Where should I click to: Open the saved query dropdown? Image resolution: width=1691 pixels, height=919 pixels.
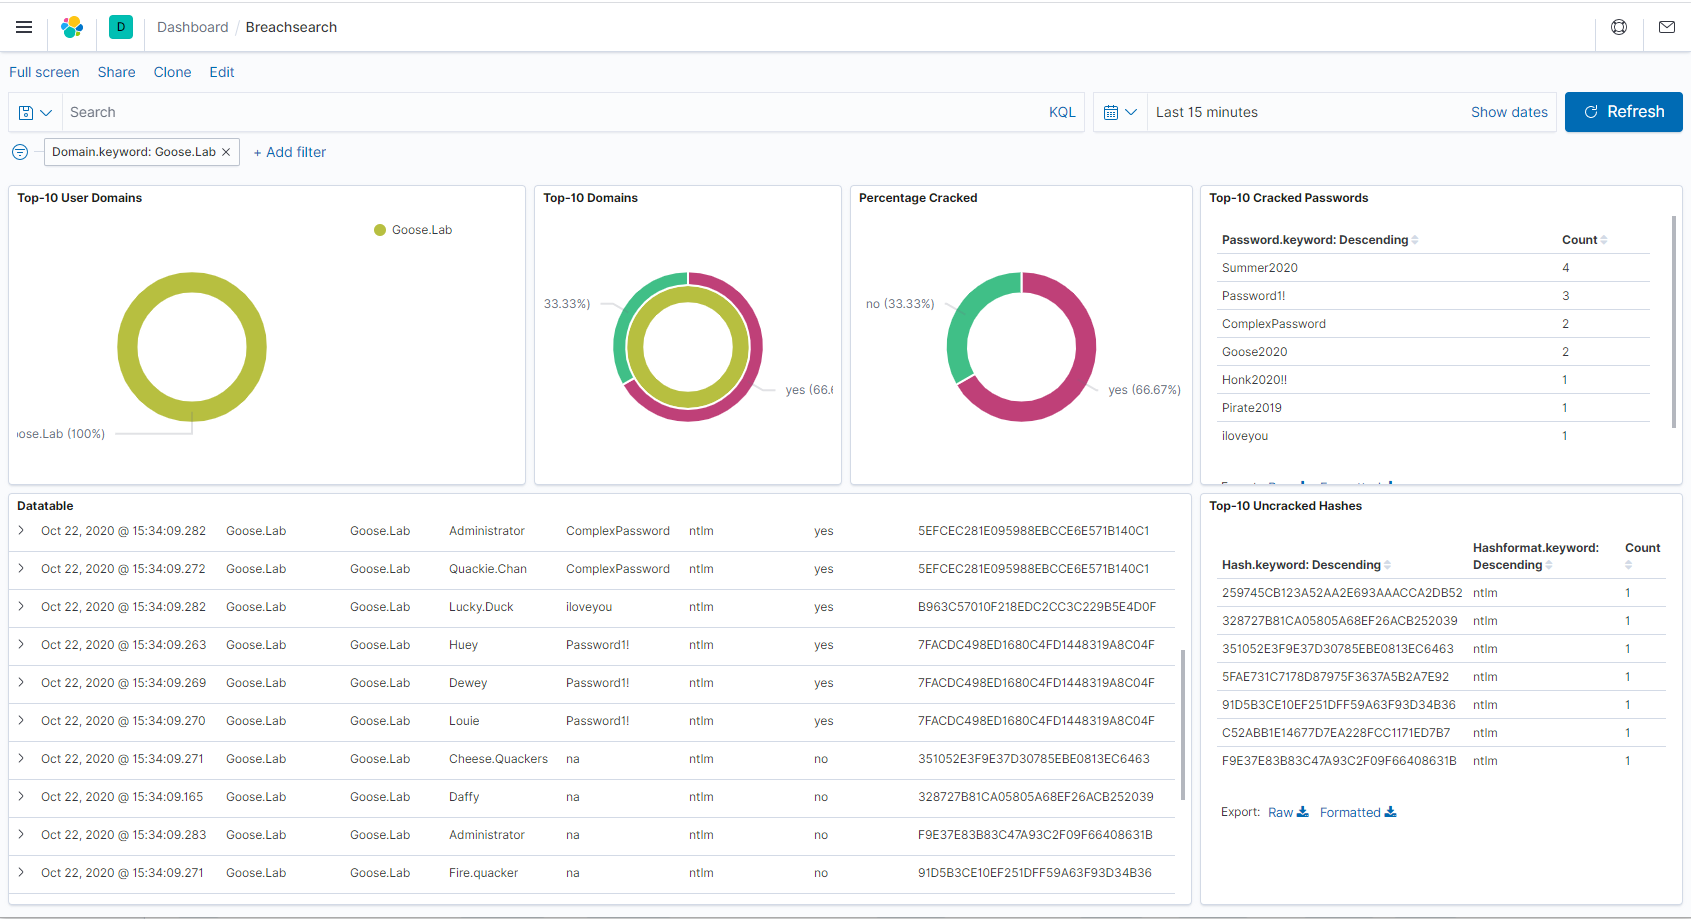pos(35,113)
